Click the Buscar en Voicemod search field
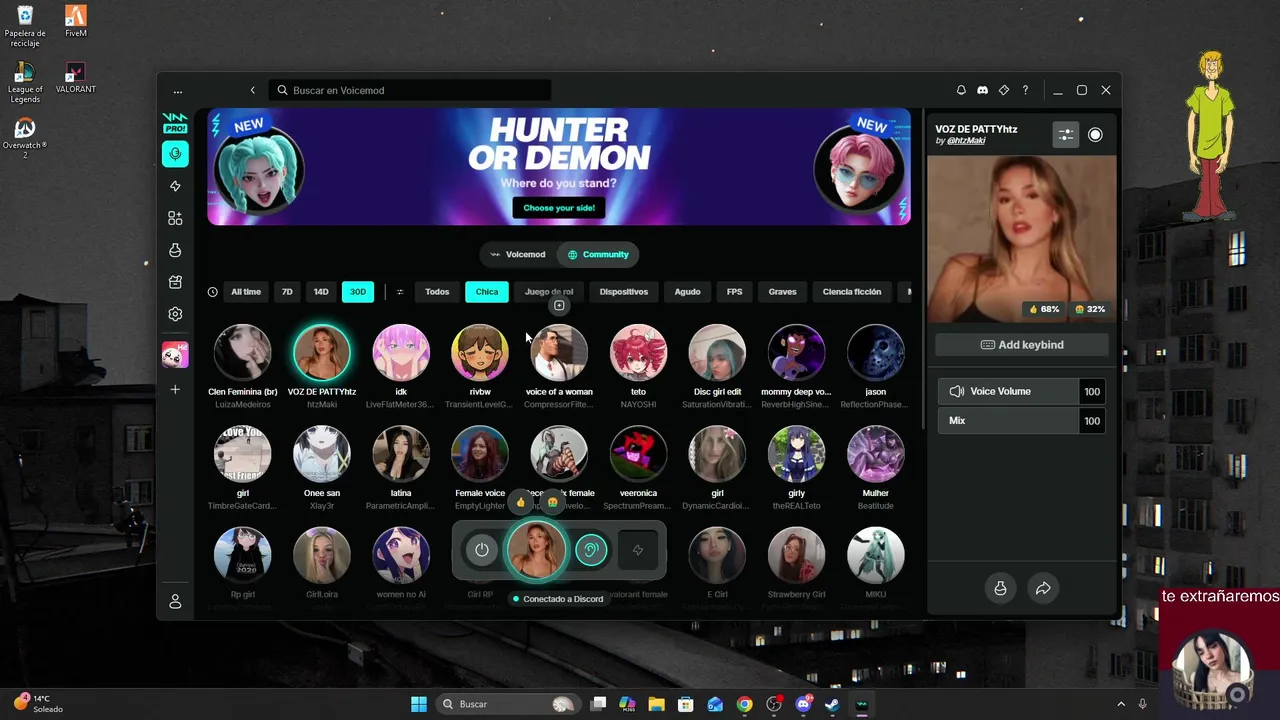 coord(410,90)
